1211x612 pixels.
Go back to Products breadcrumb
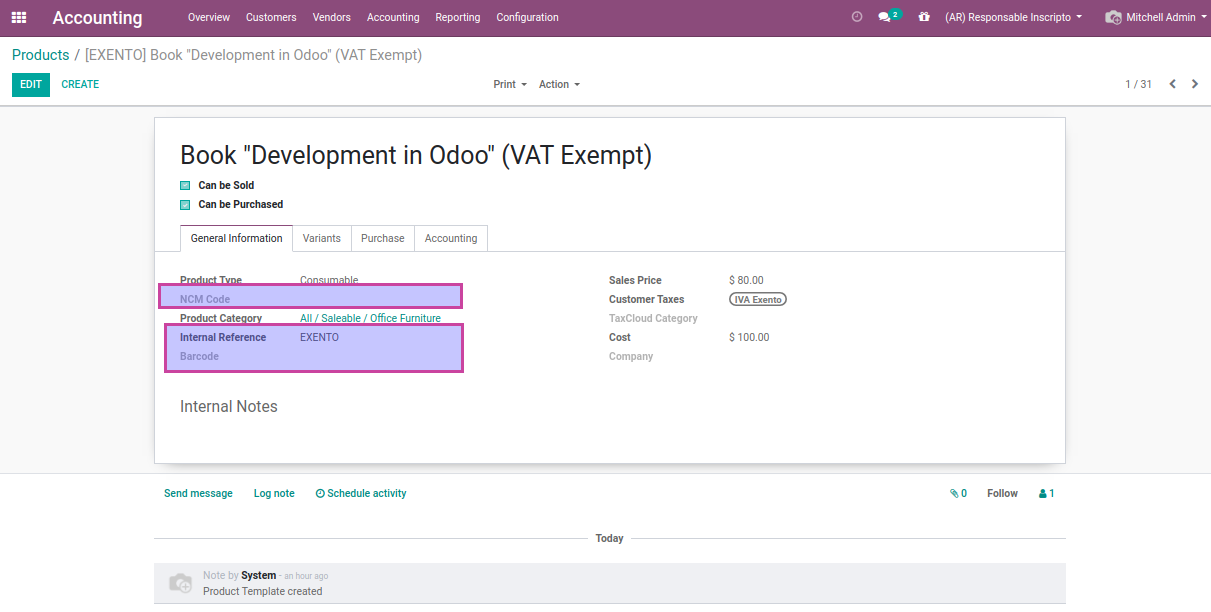pyautogui.click(x=41, y=55)
